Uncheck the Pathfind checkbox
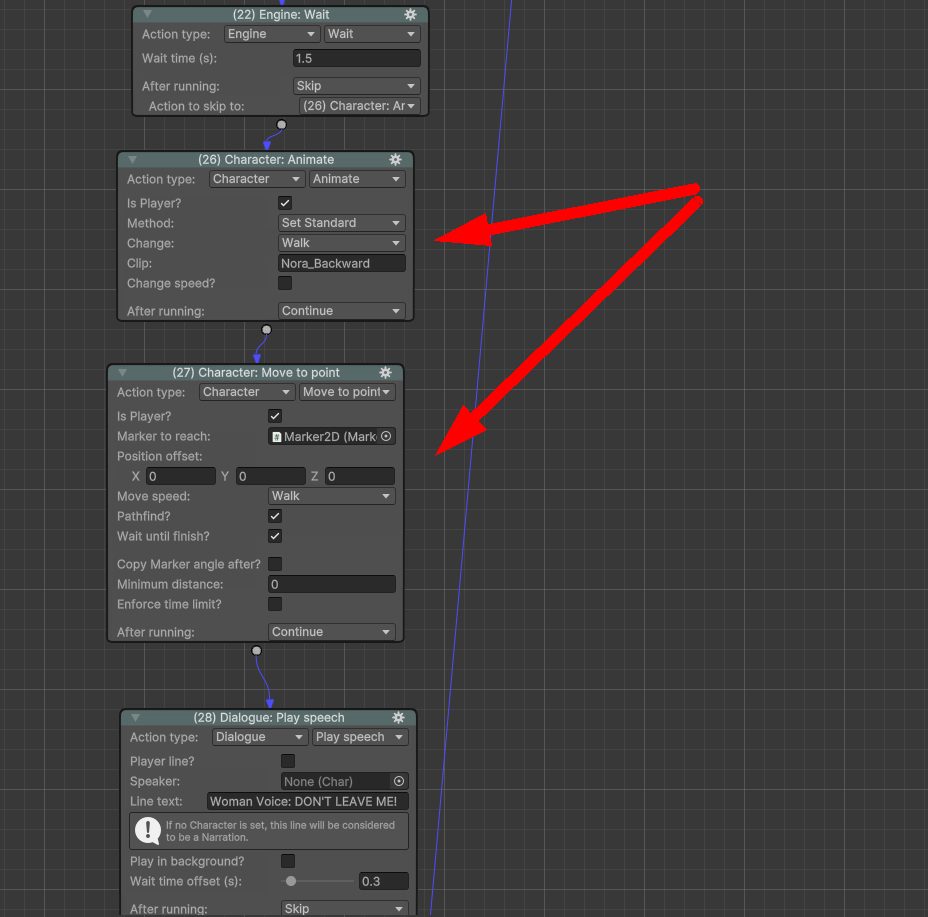 275,516
